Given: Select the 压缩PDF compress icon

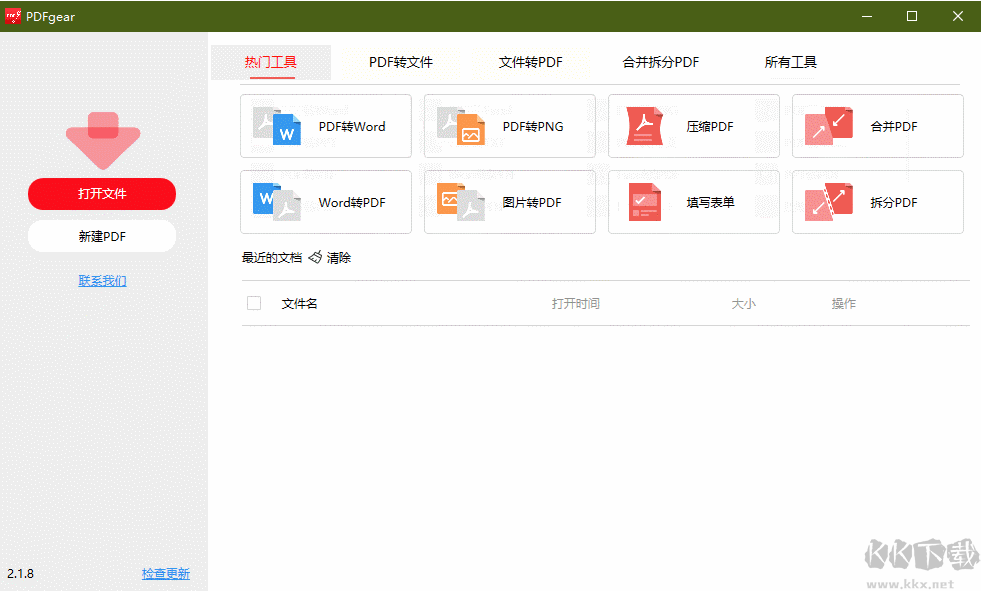Looking at the screenshot, I should coord(645,126).
